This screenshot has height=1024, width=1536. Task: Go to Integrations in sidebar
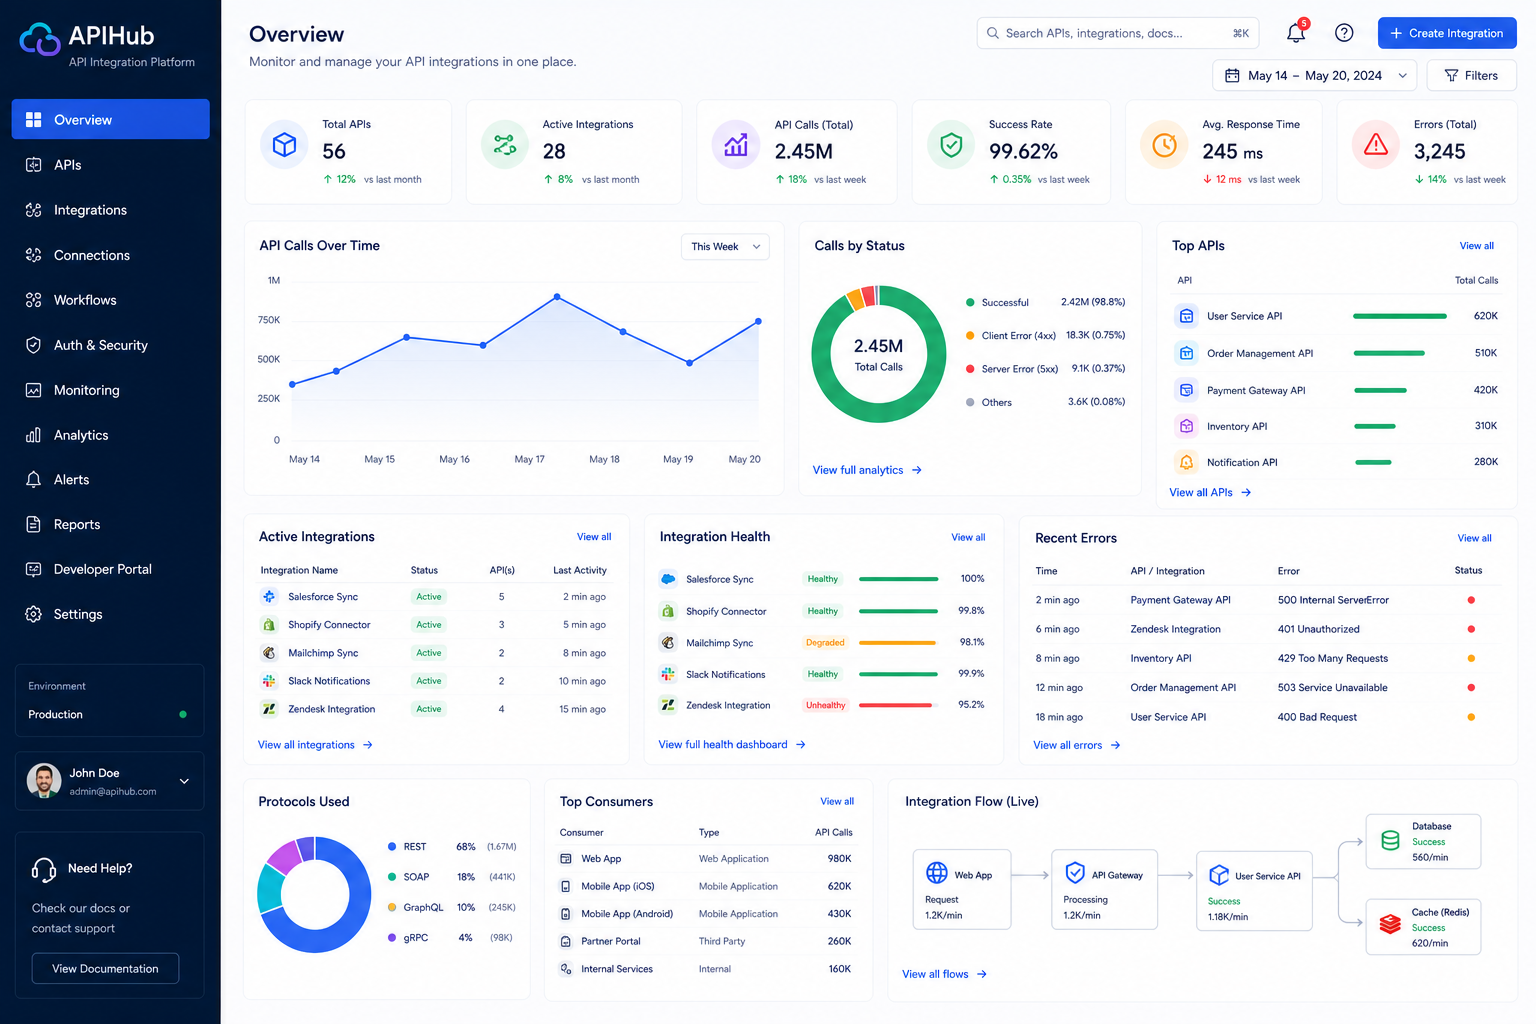(x=110, y=210)
